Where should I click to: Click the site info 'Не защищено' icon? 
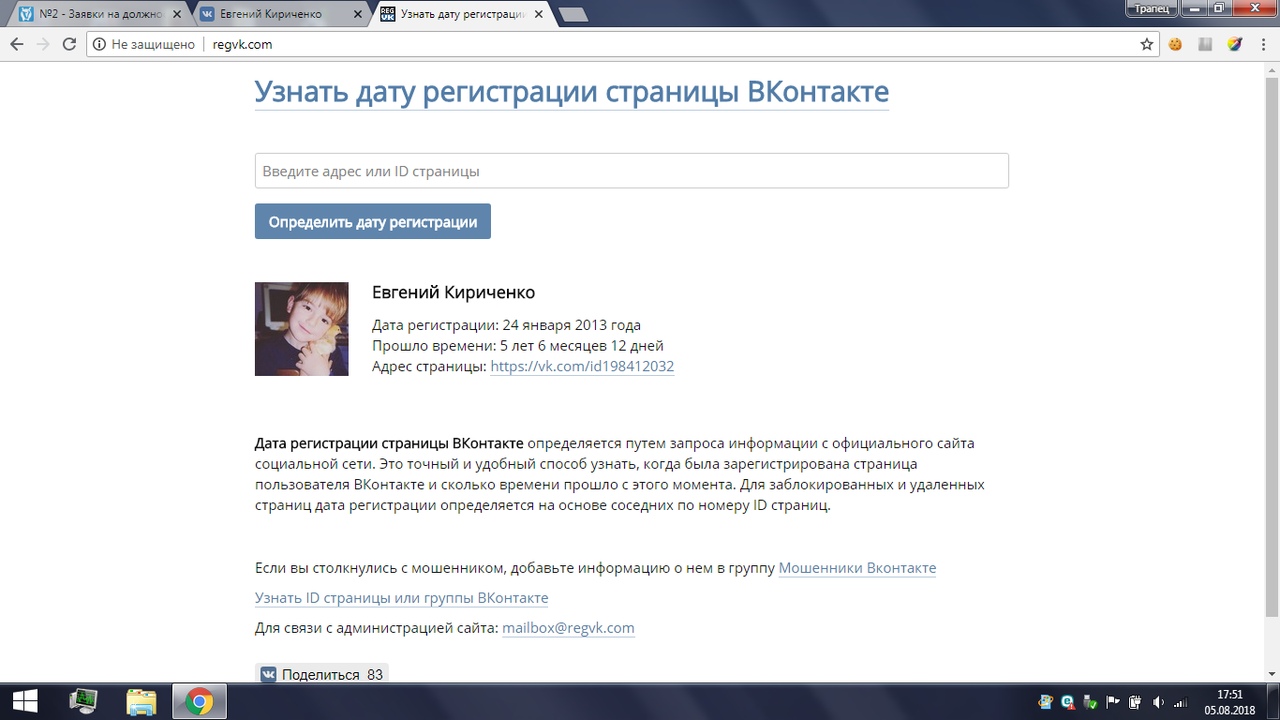(98, 44)
